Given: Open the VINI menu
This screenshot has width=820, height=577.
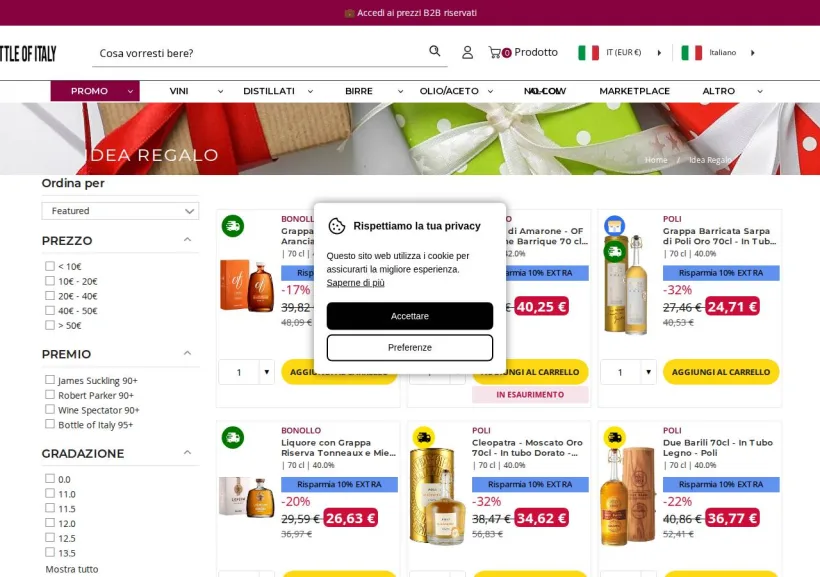Looking at the screenshot, I should 179,91.
